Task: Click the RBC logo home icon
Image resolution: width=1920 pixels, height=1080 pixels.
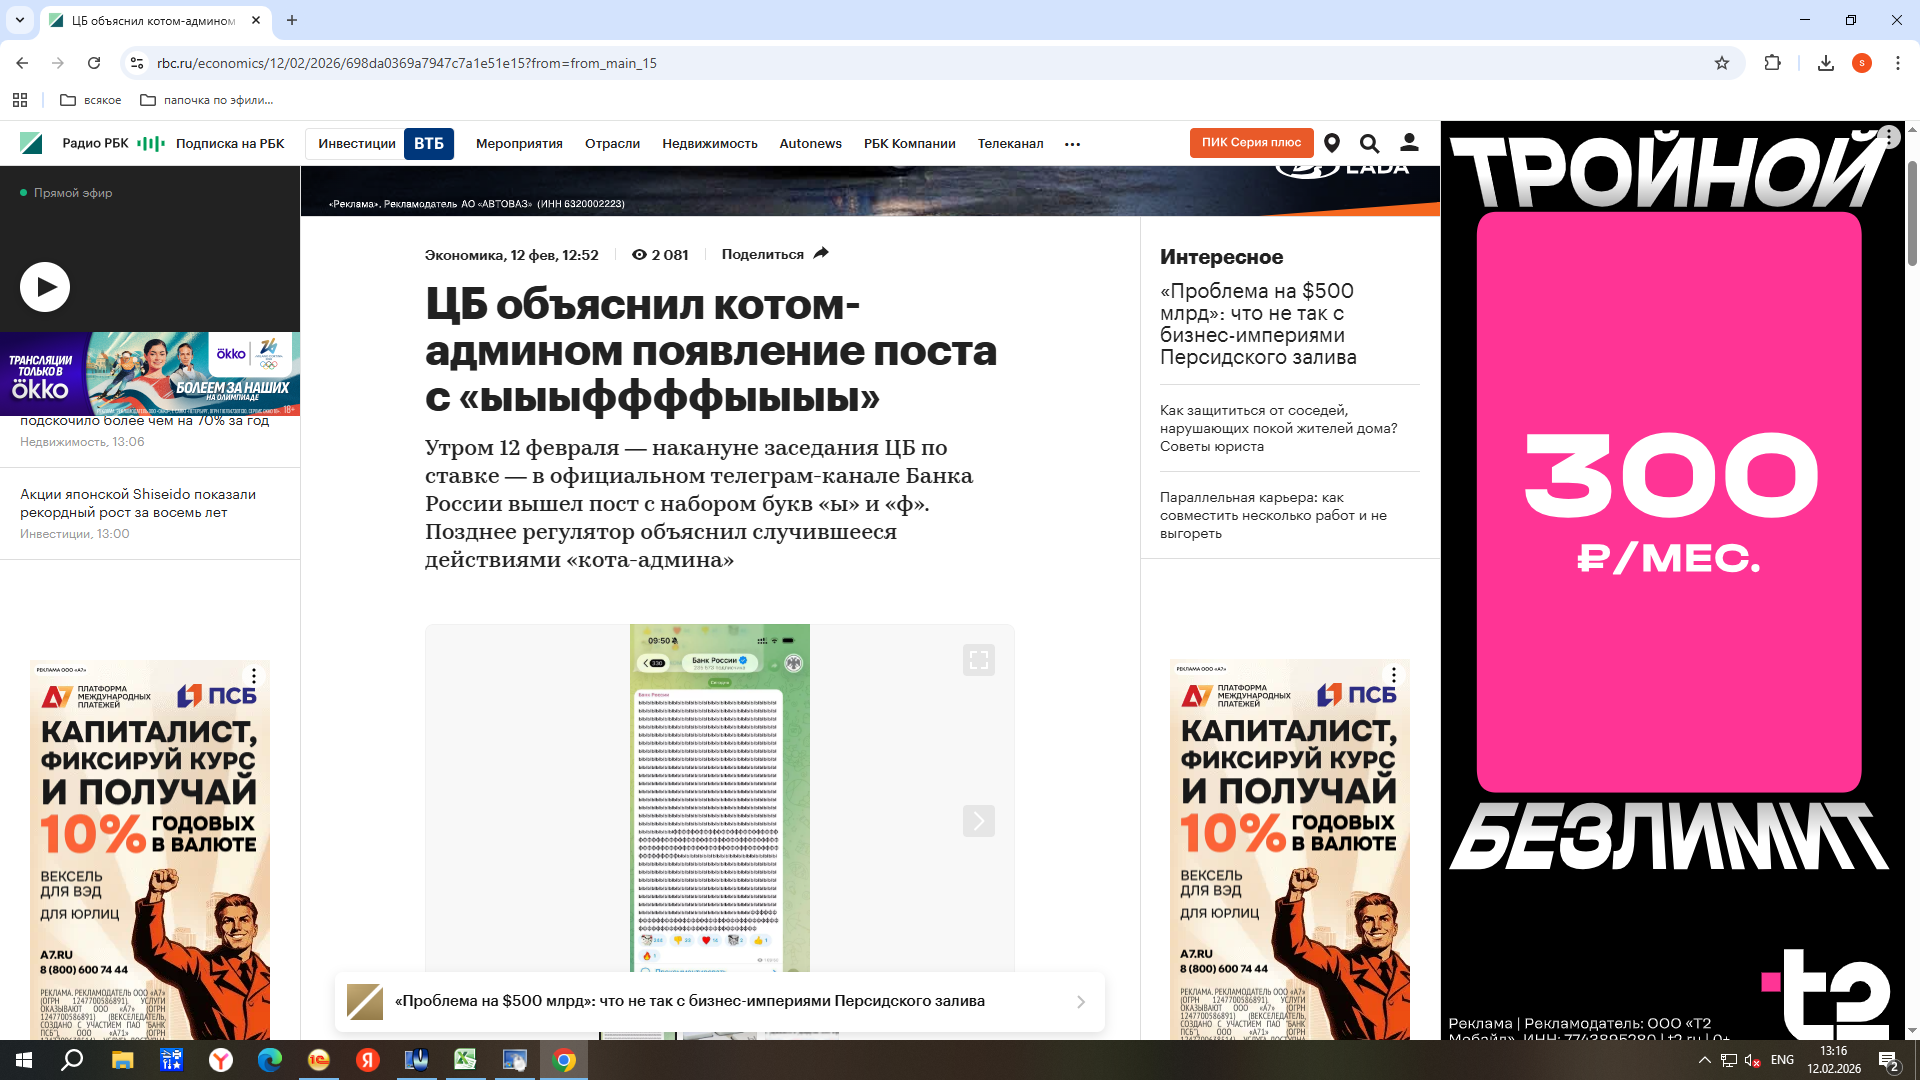Action: pos(31,143)
